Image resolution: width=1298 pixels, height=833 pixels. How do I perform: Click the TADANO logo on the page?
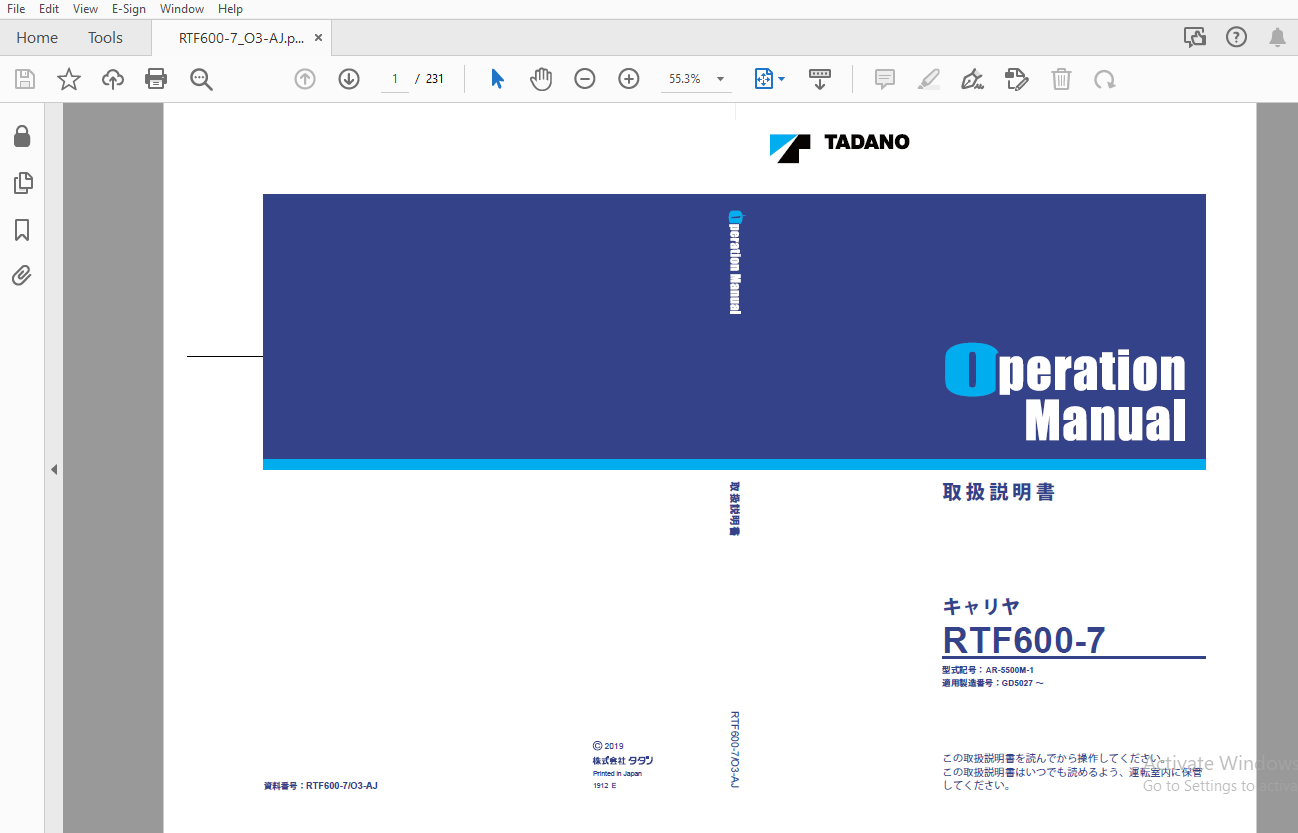click(840, 146)
